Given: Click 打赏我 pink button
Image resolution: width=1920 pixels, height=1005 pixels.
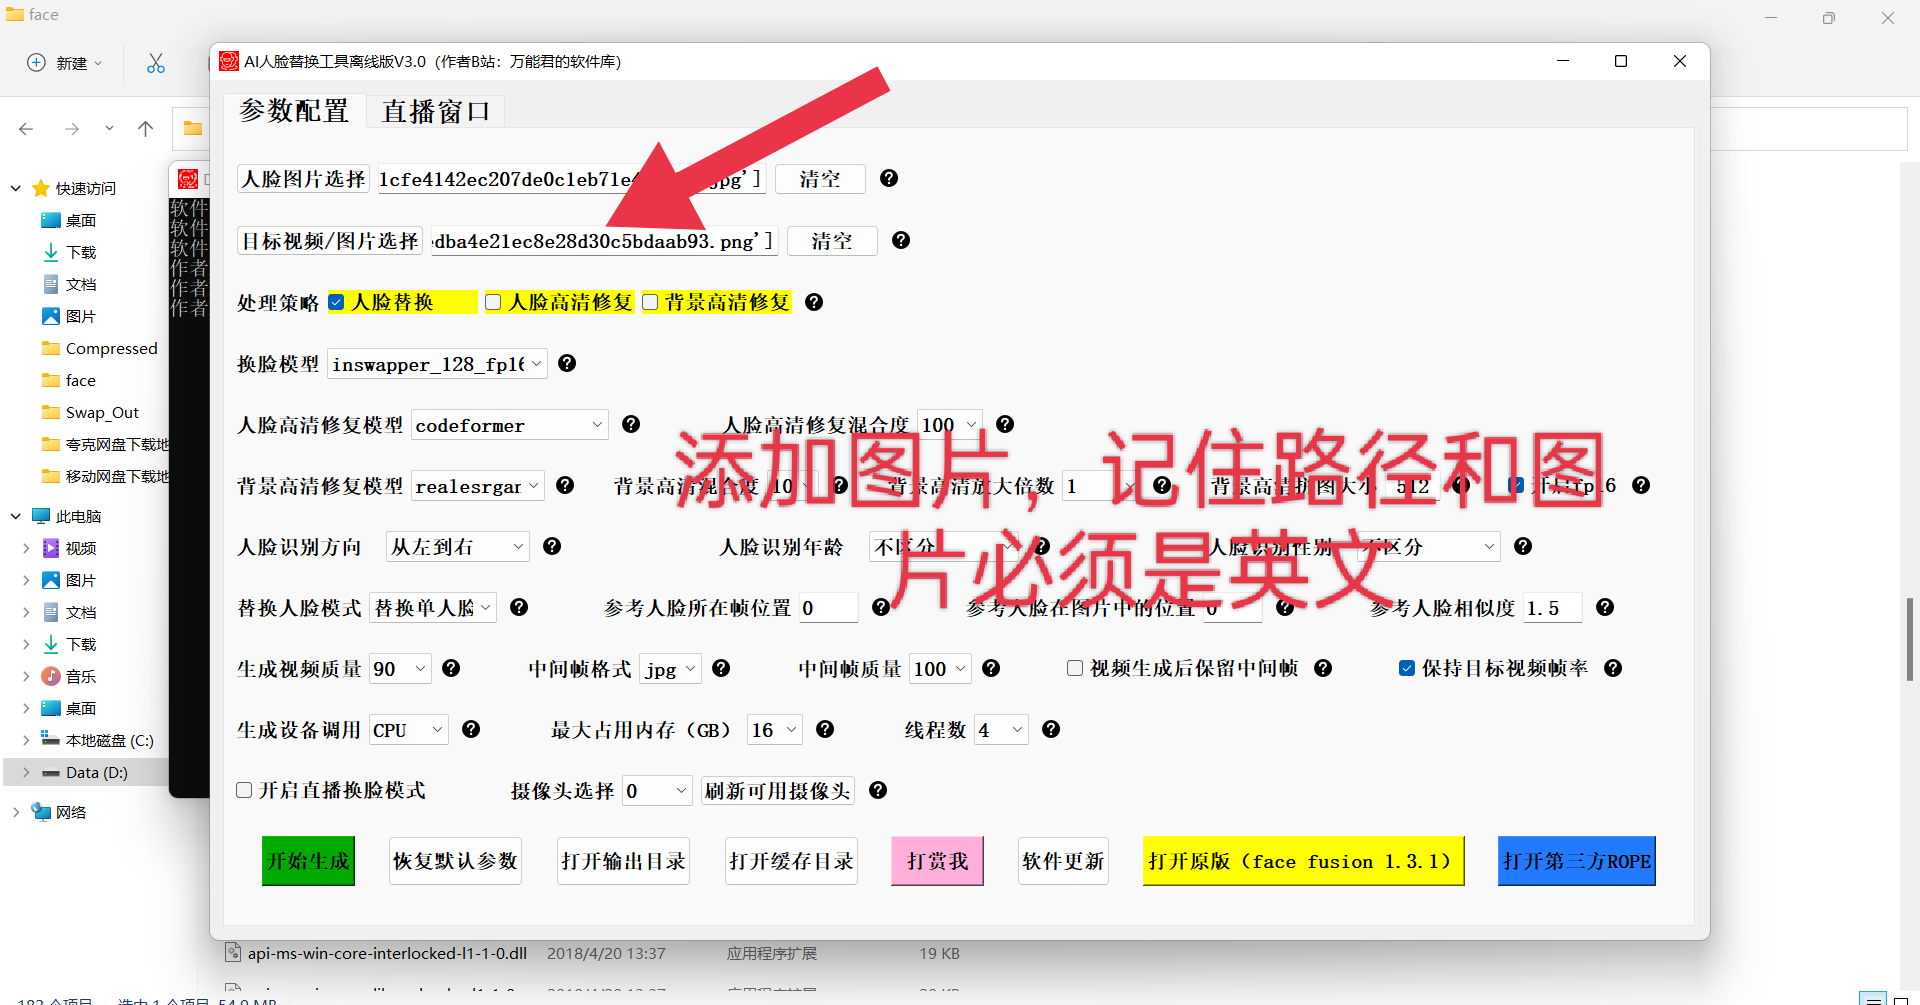Looking at the screenshot, I should pyautogui.click(x=938, y=861).
